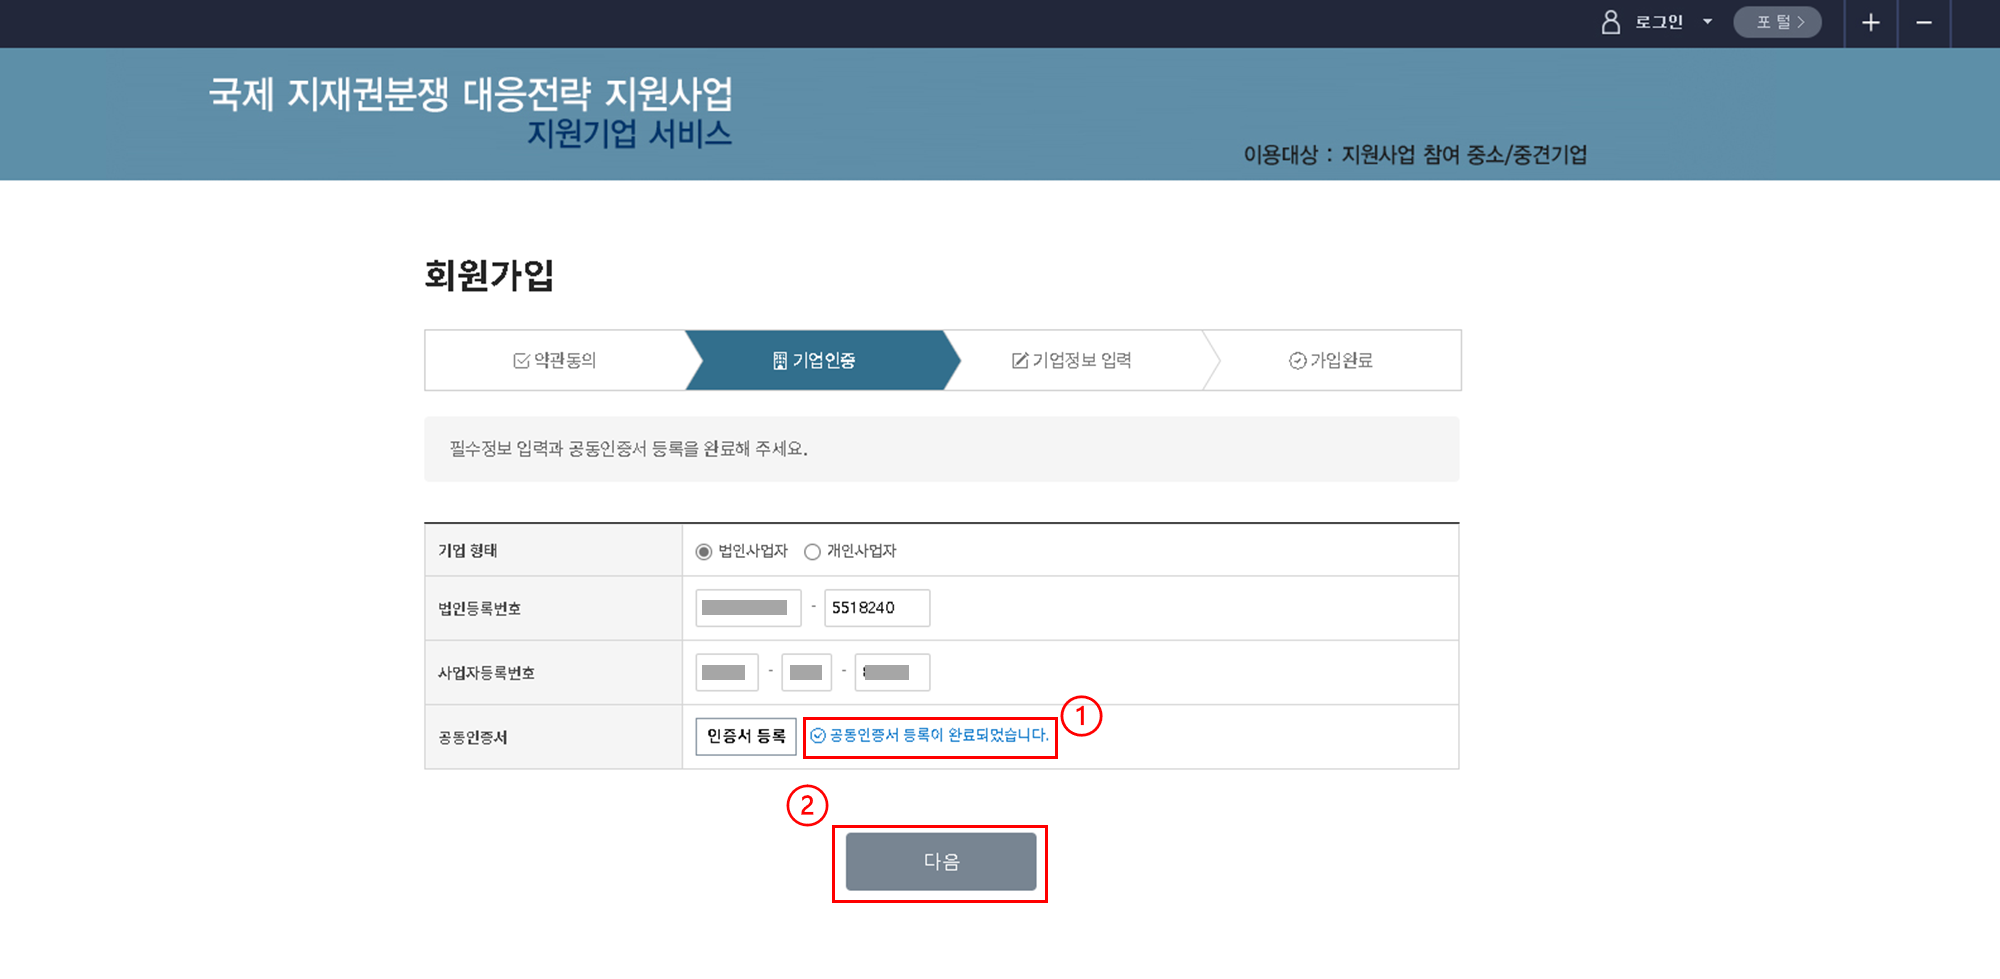Go to the 가입완료 step tab

tap(1330, 360)
